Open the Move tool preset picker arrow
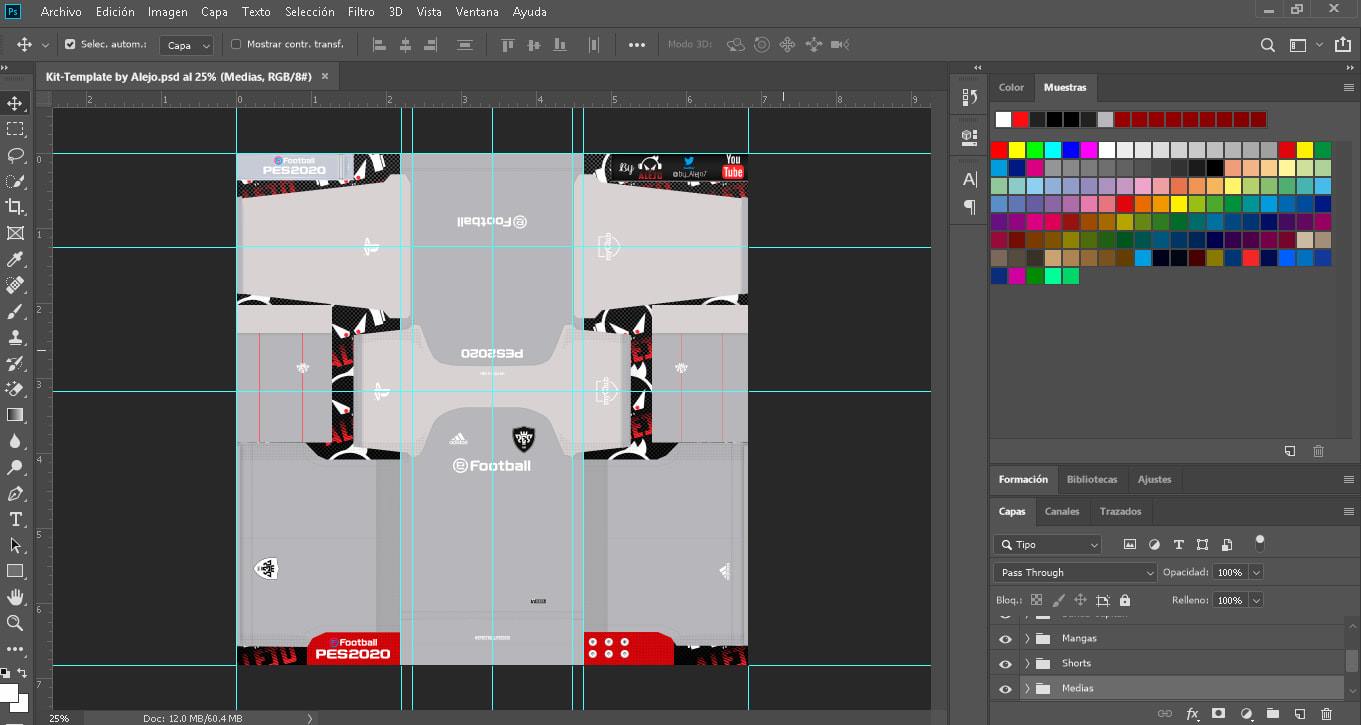Image resolution: width=1361 pixels, height=725 pixels. click(x=45, y=46)
